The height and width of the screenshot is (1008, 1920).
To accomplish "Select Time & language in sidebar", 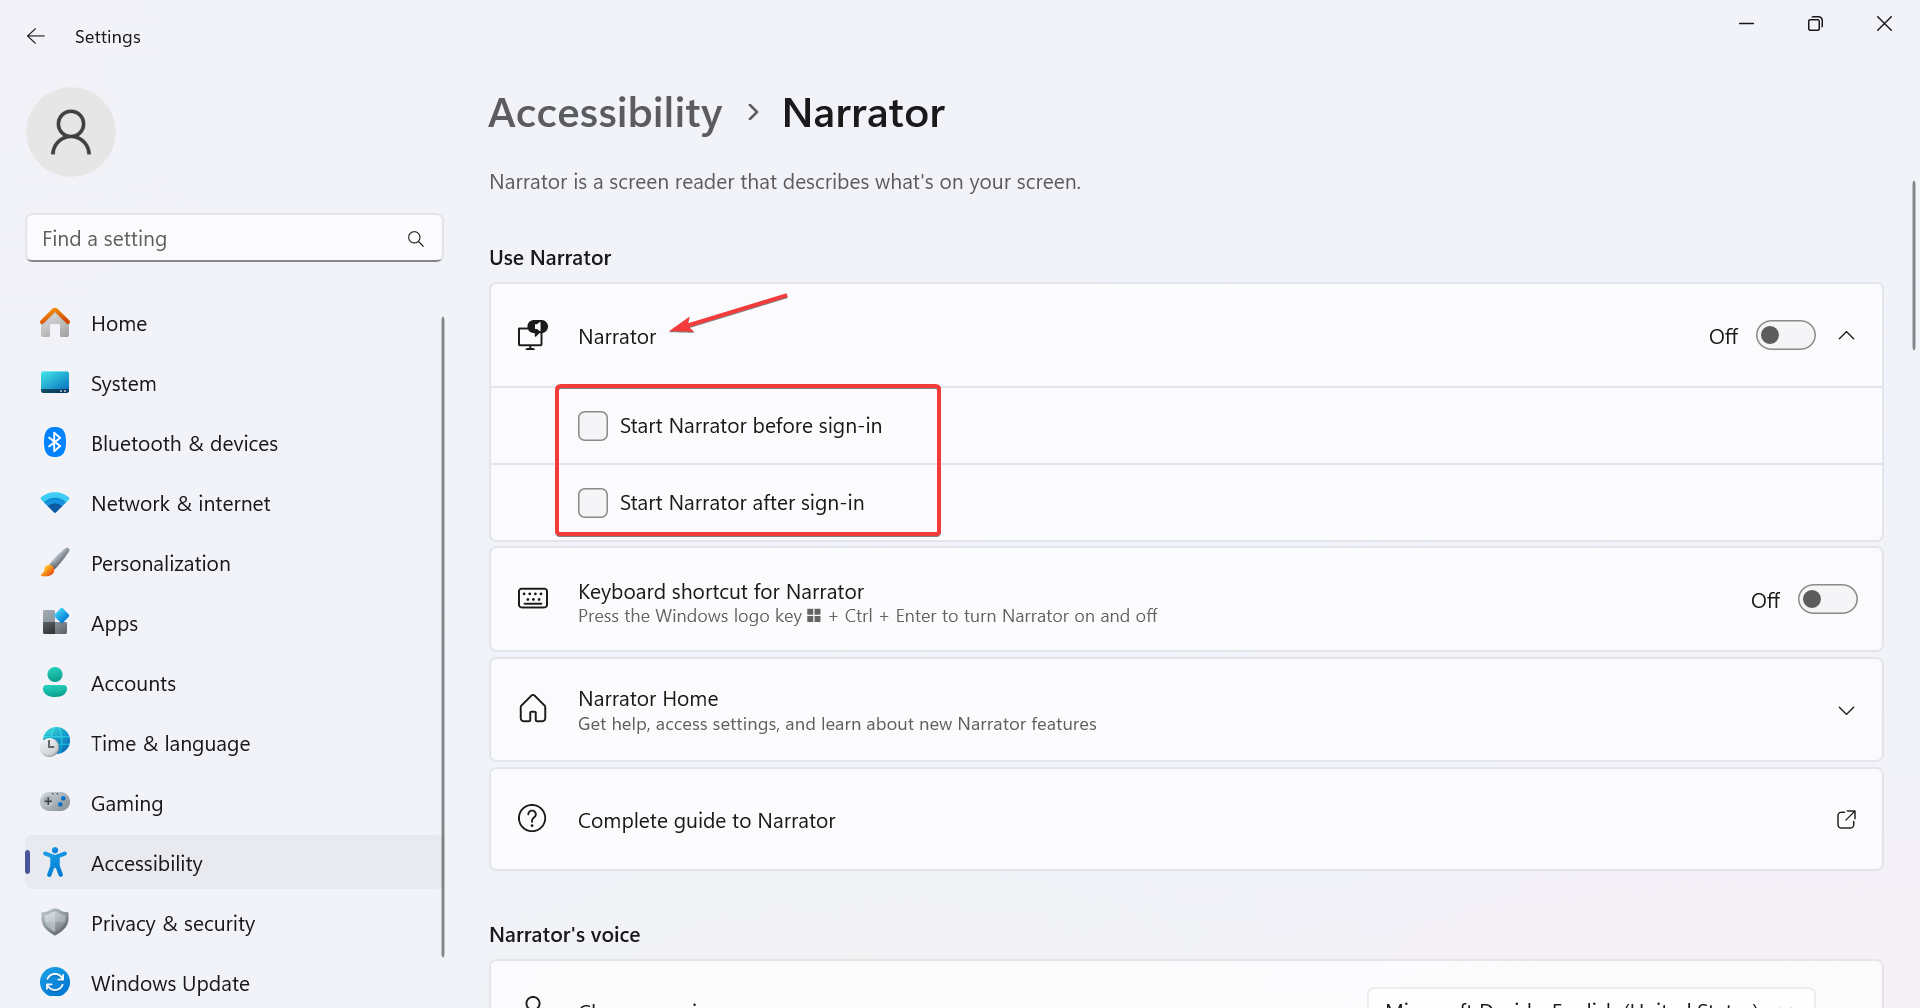I will (170, 743).
